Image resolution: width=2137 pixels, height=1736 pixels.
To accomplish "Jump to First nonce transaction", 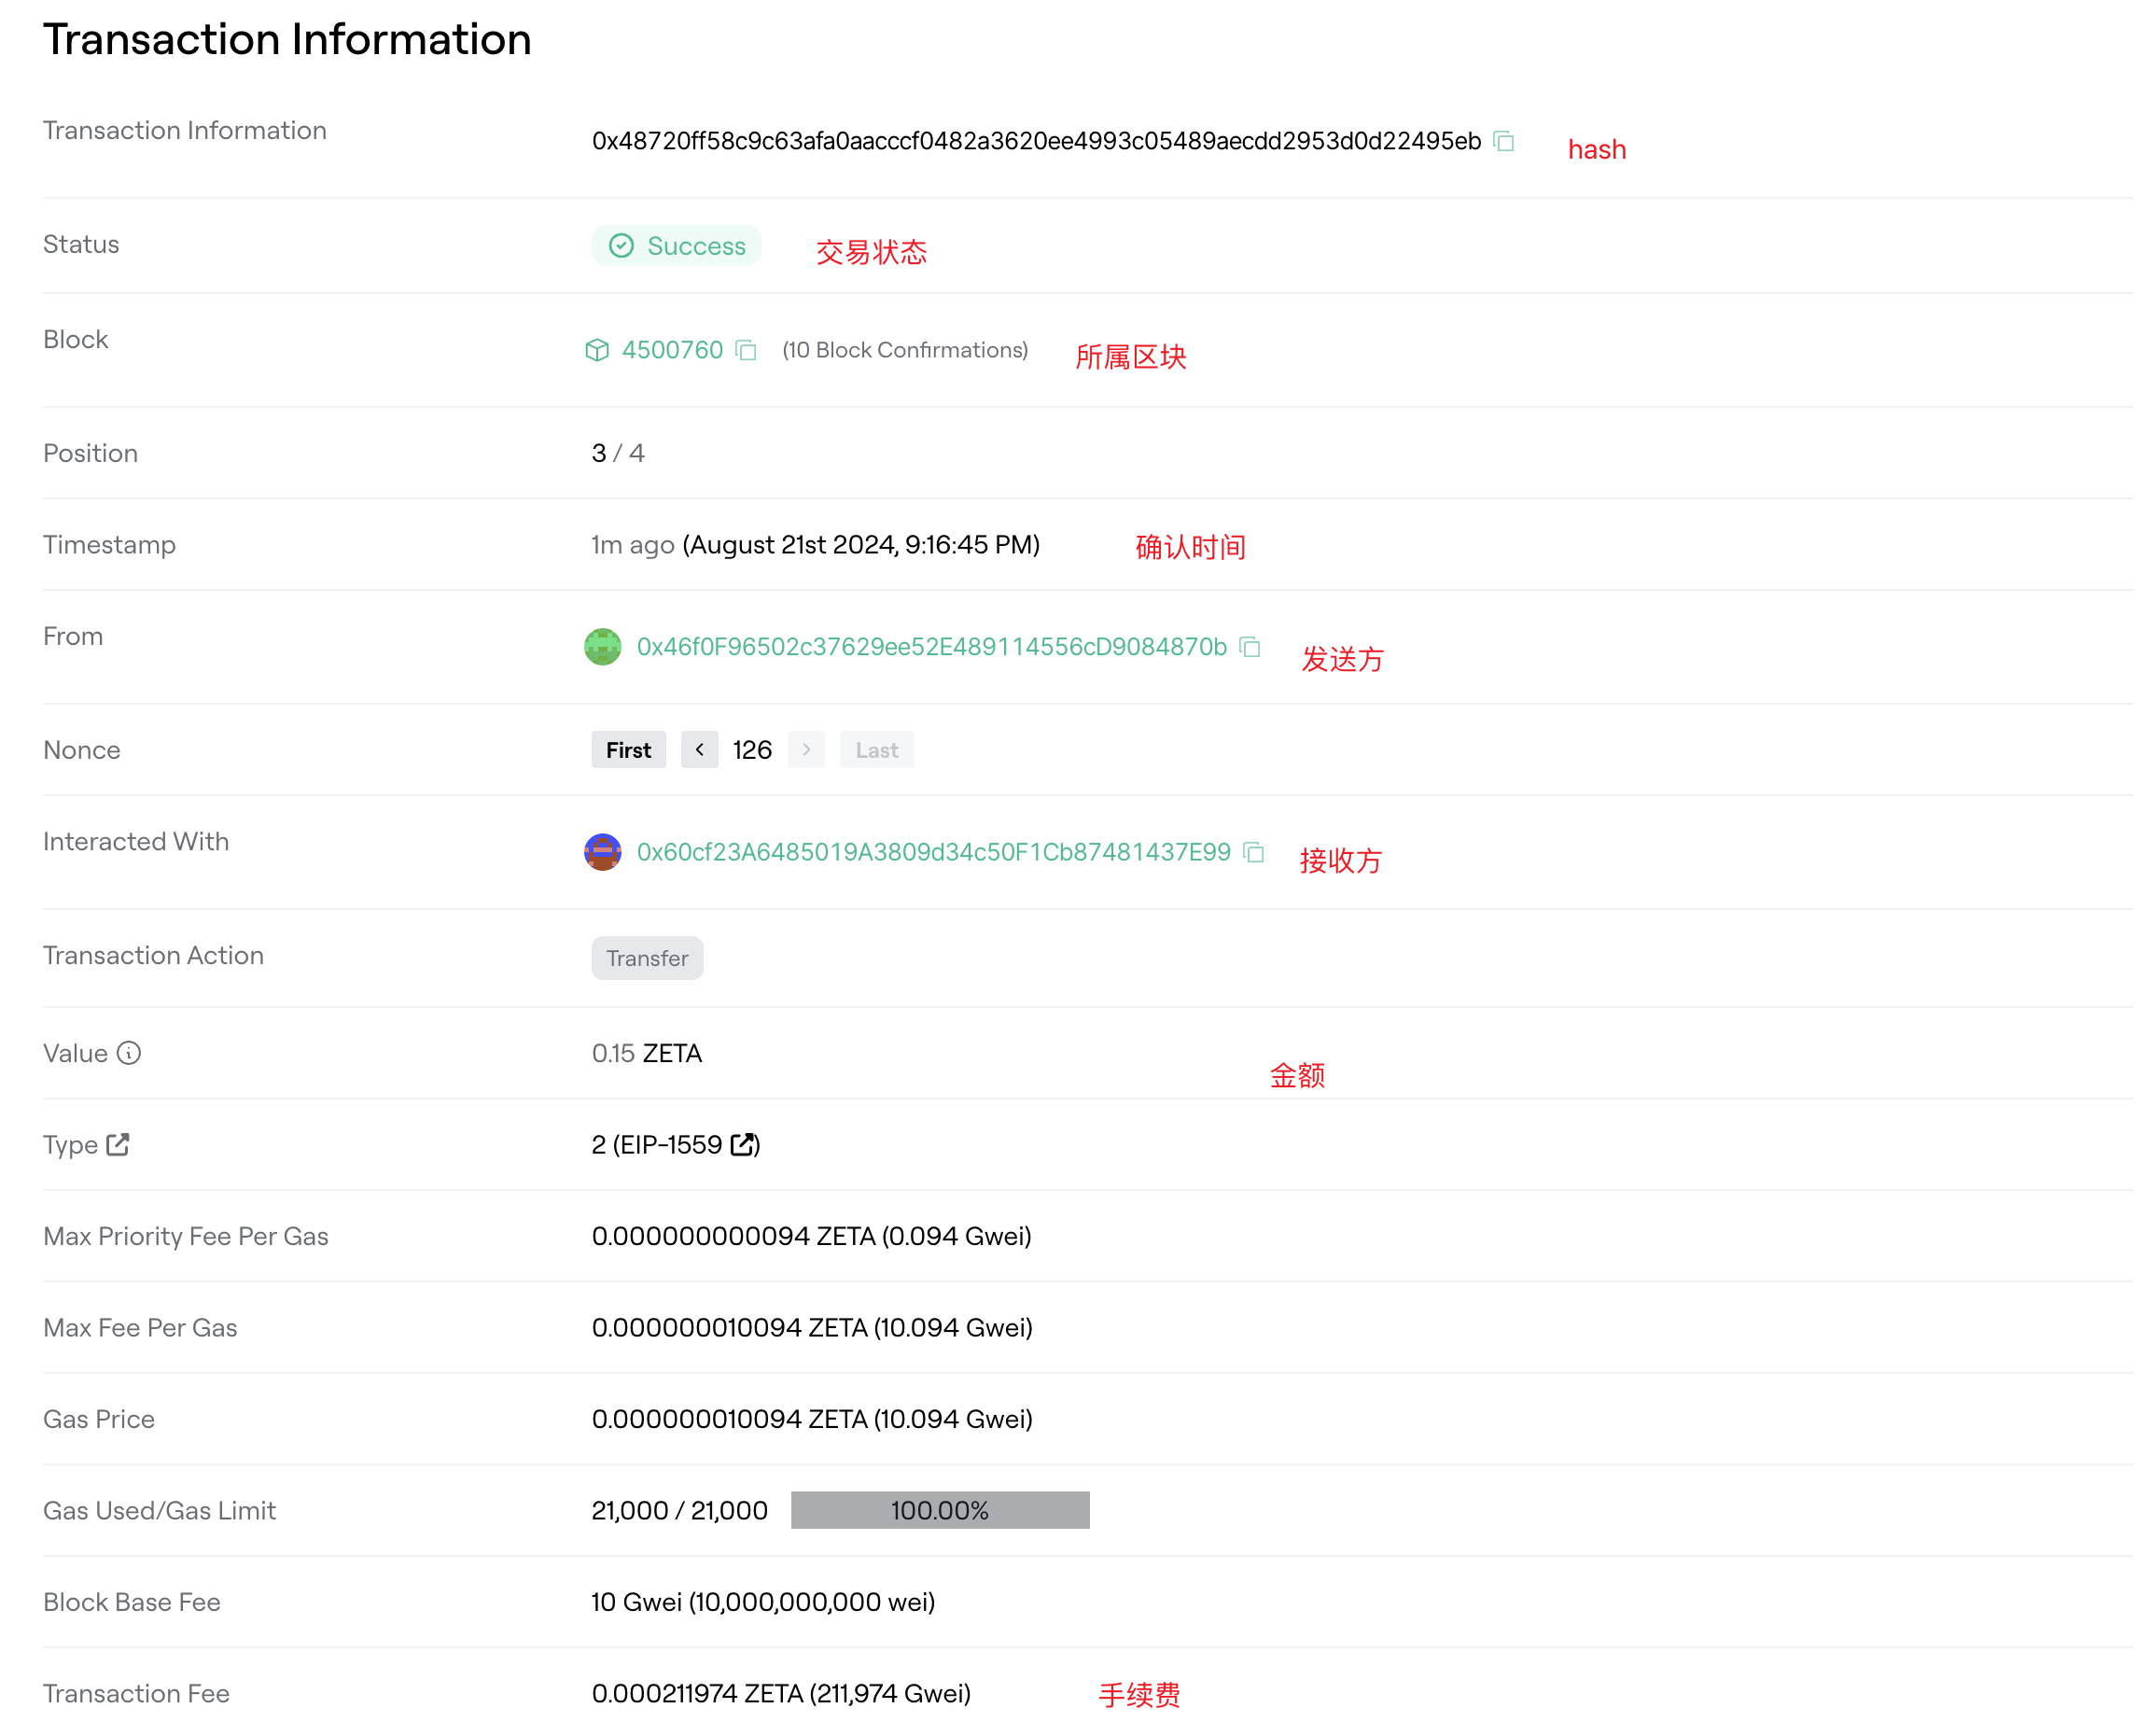I will pos(628,750).
